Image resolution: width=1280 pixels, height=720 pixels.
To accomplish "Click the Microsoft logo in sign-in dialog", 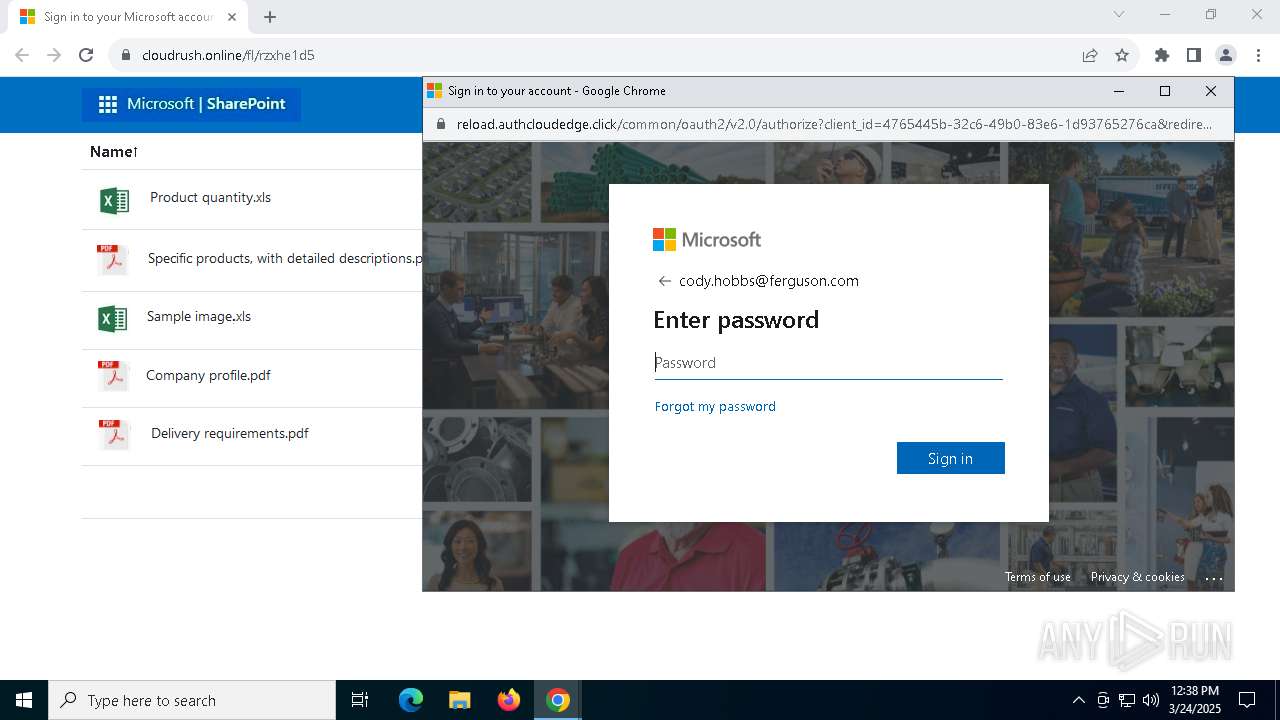I will pos(707,239).
